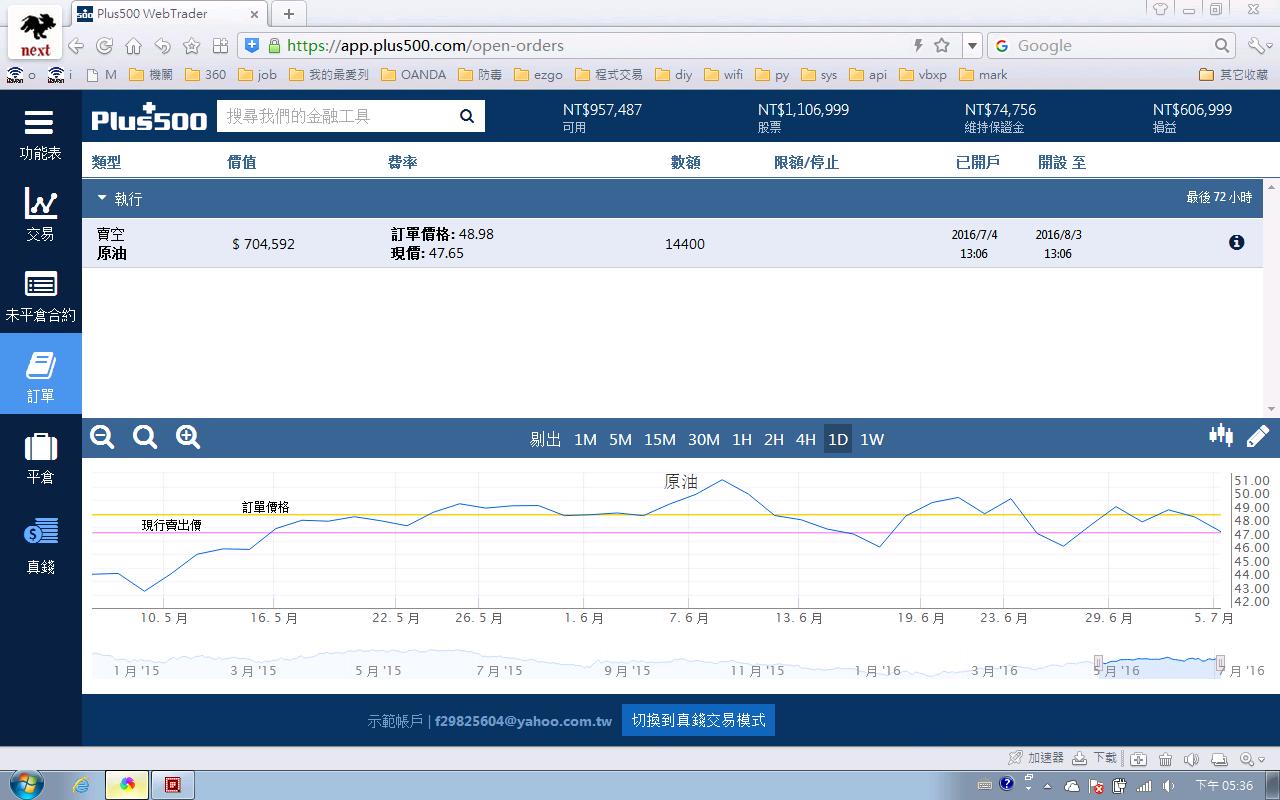
Task: Click the Plus500 logo
Action: coord(149,117)
